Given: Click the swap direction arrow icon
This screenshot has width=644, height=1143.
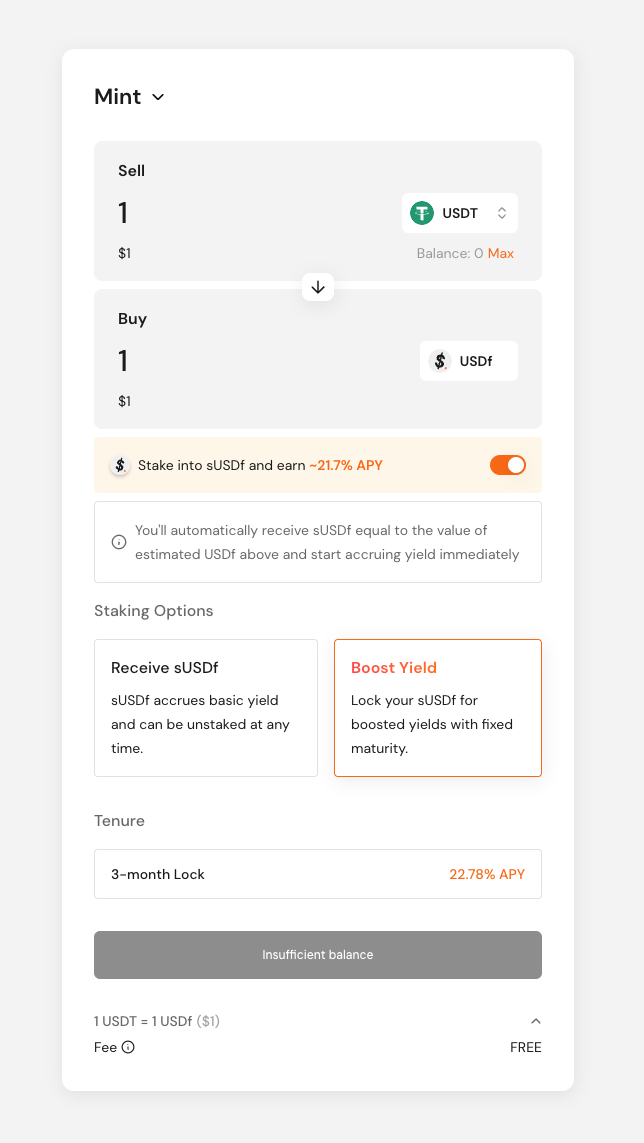Looking at the screenshot, I should pos(318,287).
